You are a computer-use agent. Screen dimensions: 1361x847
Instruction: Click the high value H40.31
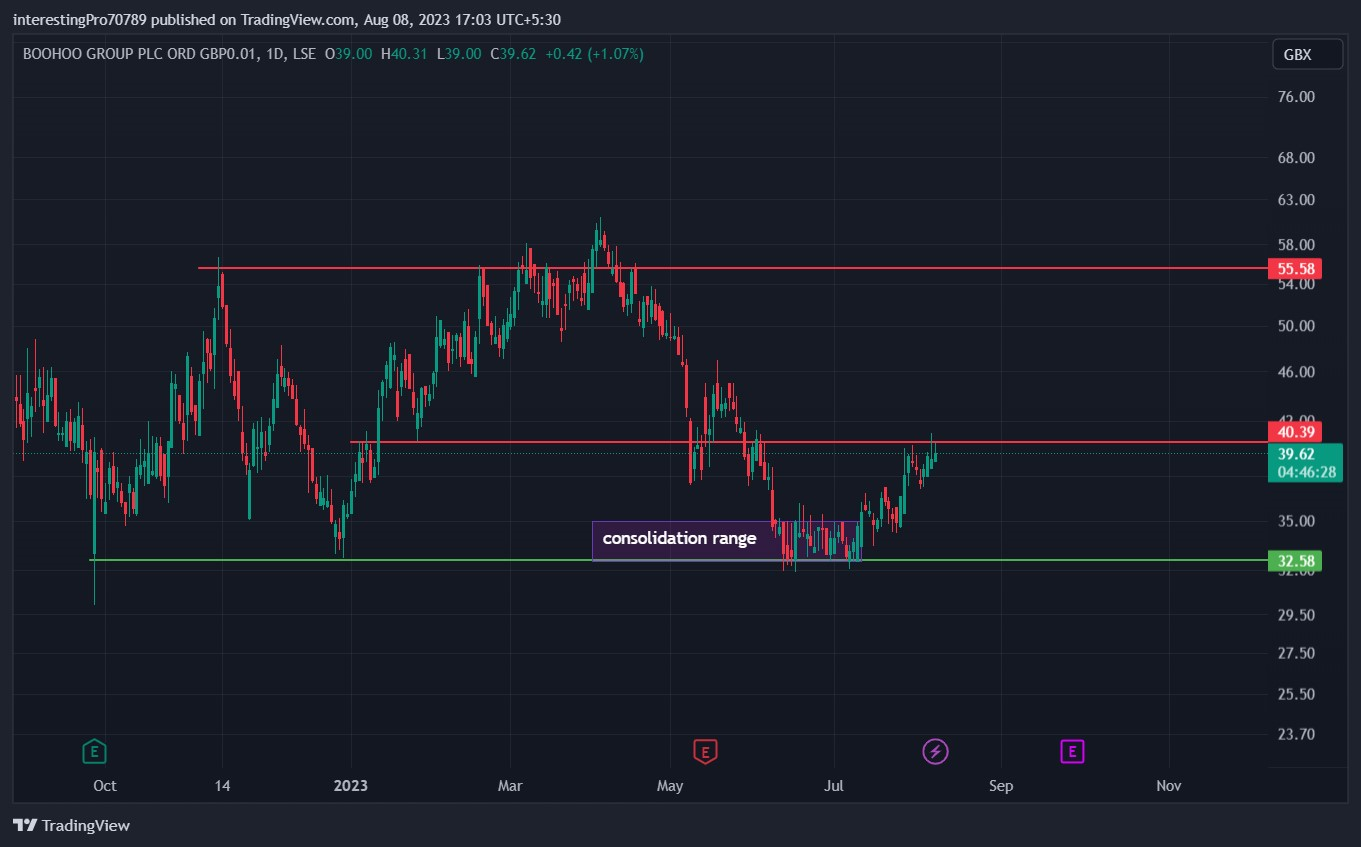point(405,54)
